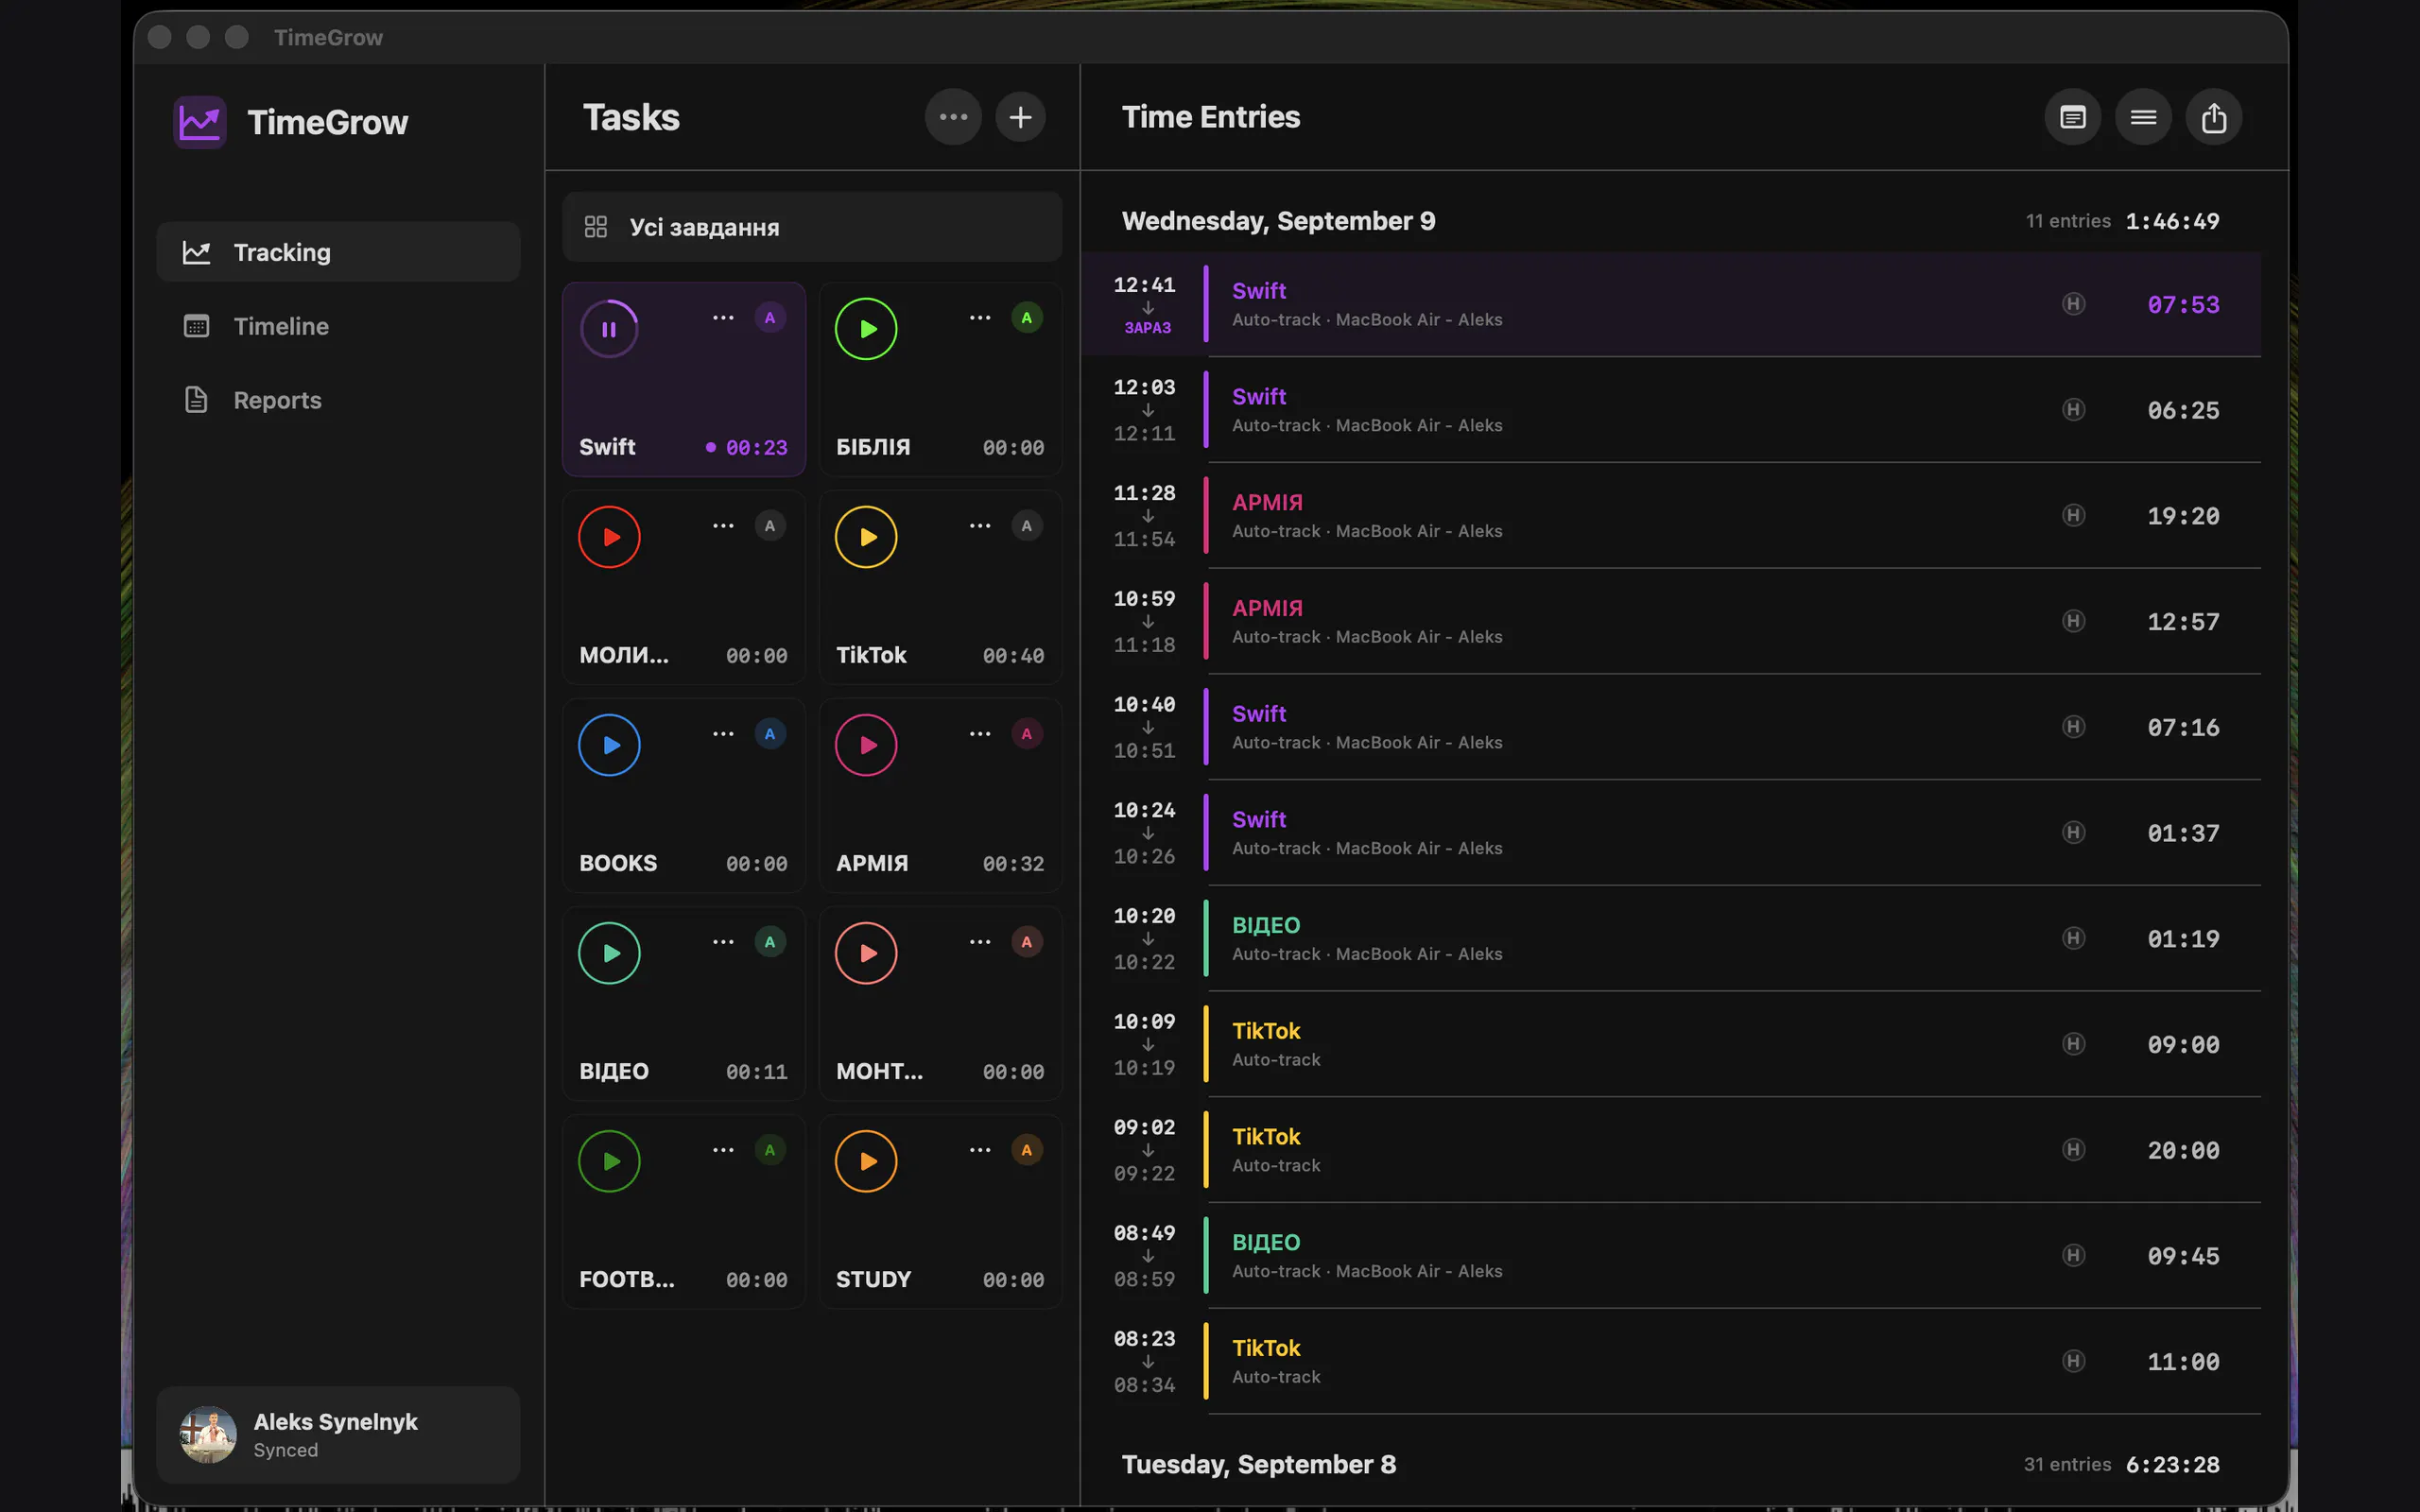Open the Усі завдання task group selector

(x=812, y=227)
